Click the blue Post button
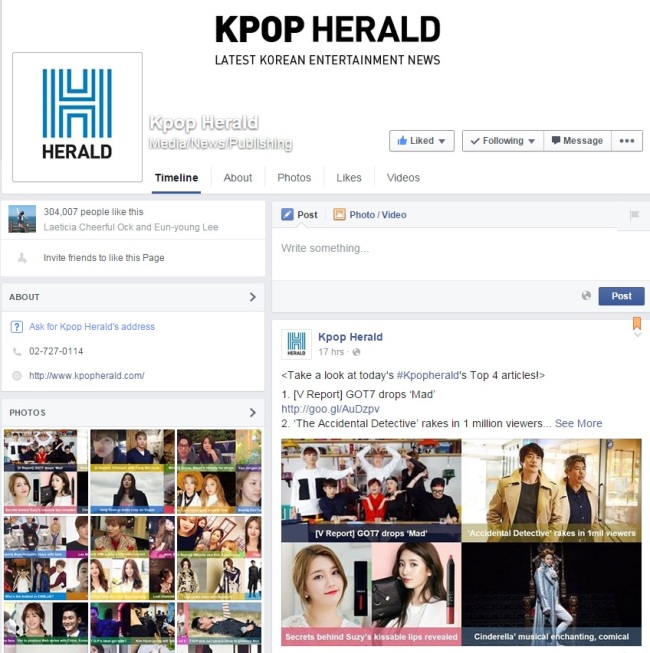The width and height of the screenshot is (650, 653). coord(621,296)
